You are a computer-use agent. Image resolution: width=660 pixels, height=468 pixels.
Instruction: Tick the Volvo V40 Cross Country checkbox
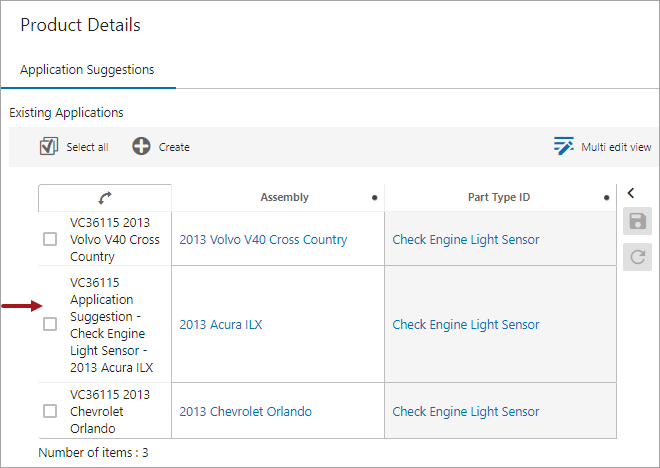[x=50, y=239]
